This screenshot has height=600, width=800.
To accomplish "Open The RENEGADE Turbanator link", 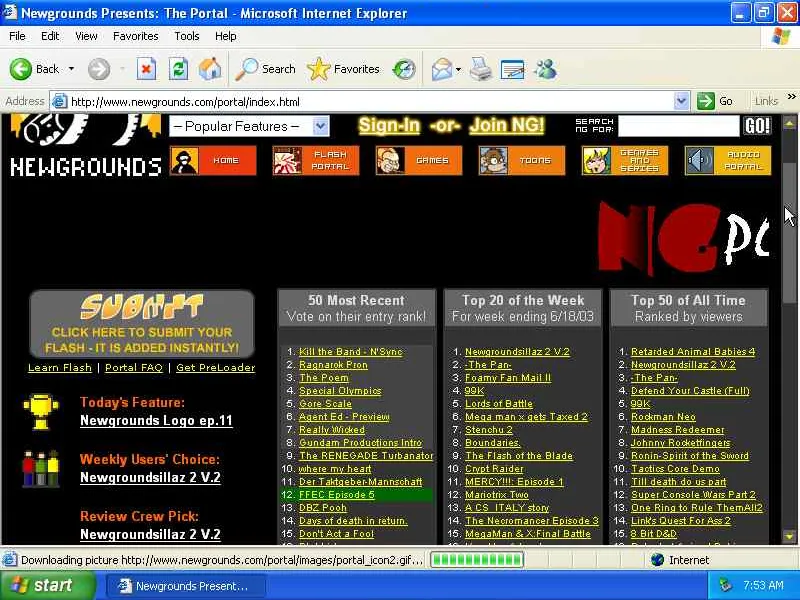I will [x=366, y=456].
